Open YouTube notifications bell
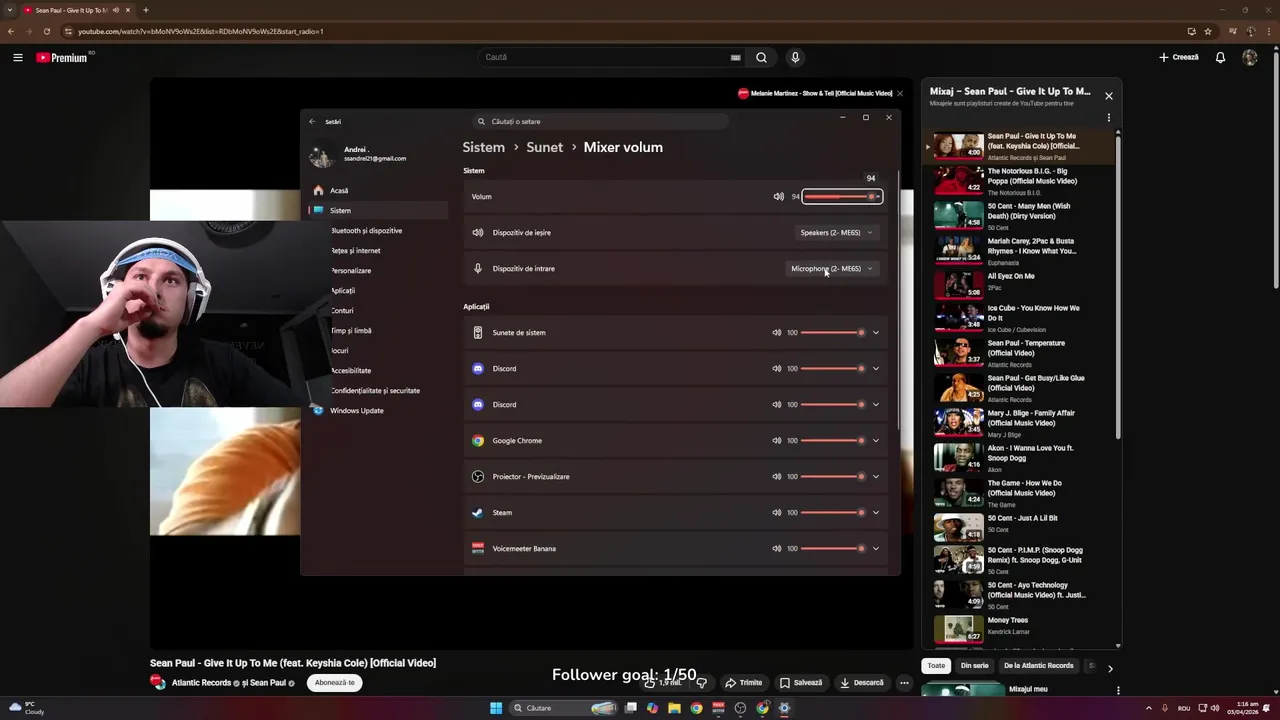Screen dimensions: 1280x720 1220,58
